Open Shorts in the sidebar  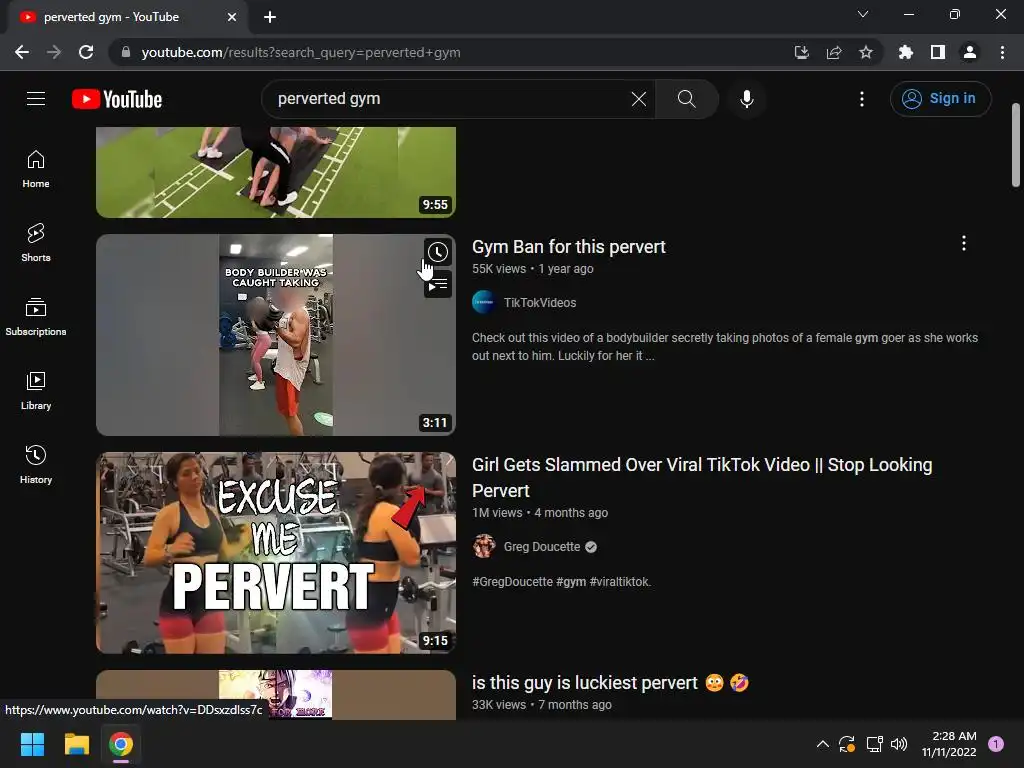pyautogui.click(x=36, y=243)
